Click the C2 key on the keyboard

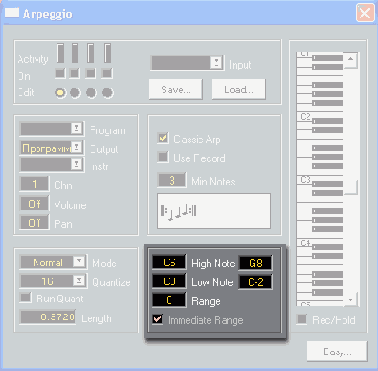305,117
